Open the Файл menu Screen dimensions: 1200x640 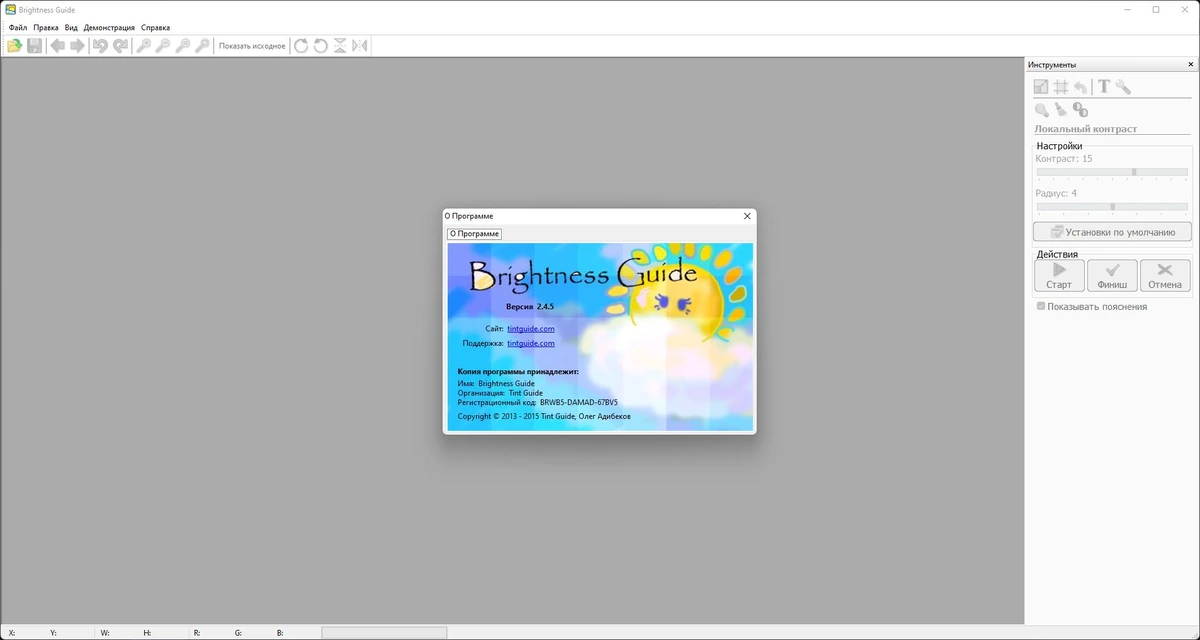coord(18,28)
